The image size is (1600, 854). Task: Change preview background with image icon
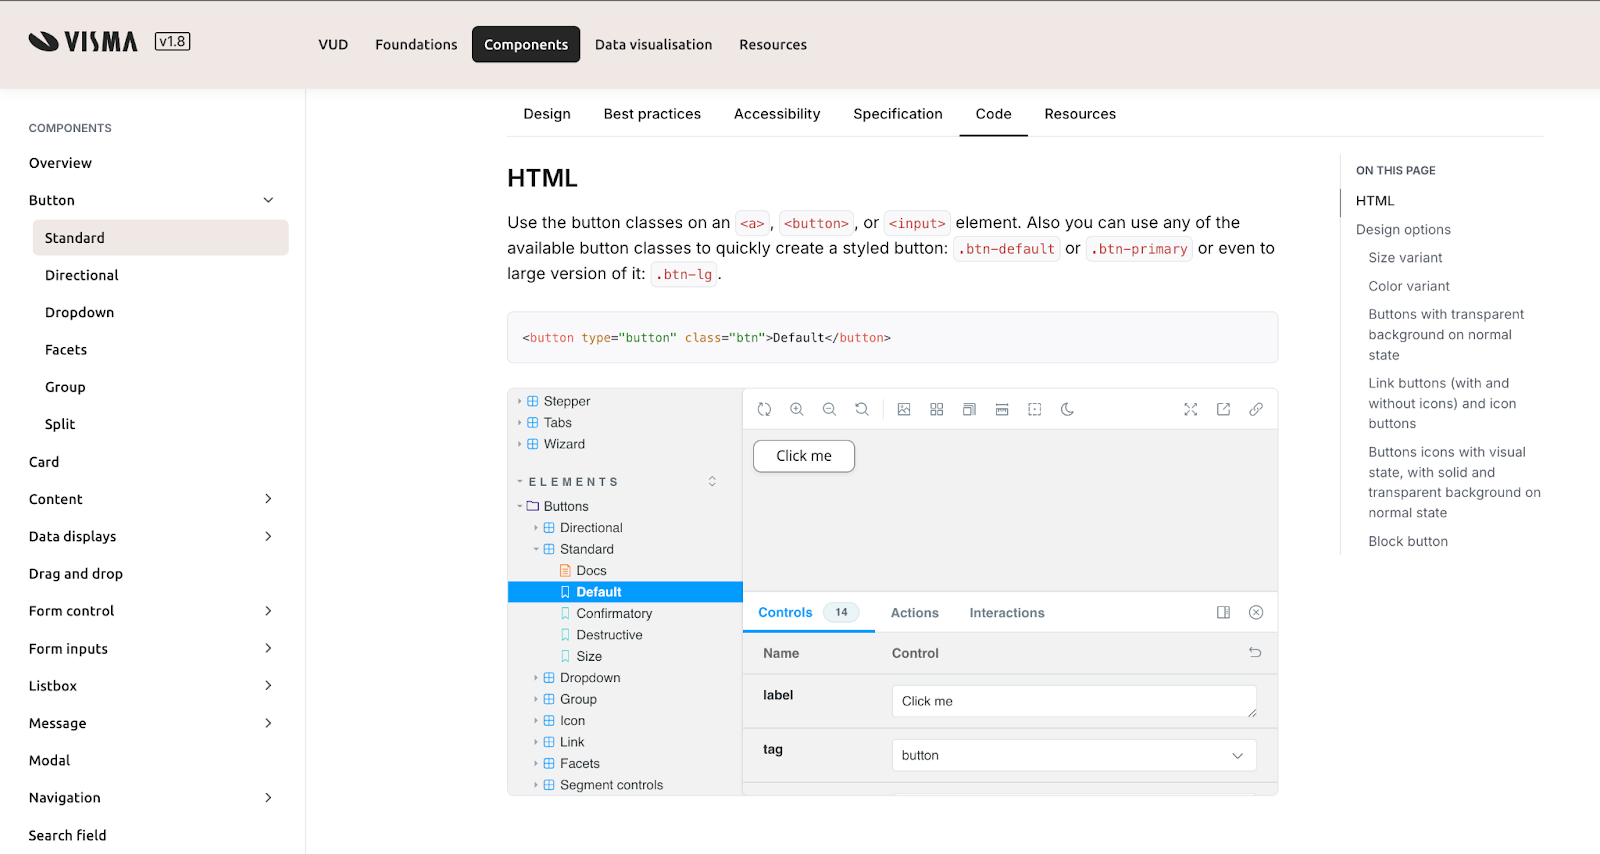pos(904,409)
